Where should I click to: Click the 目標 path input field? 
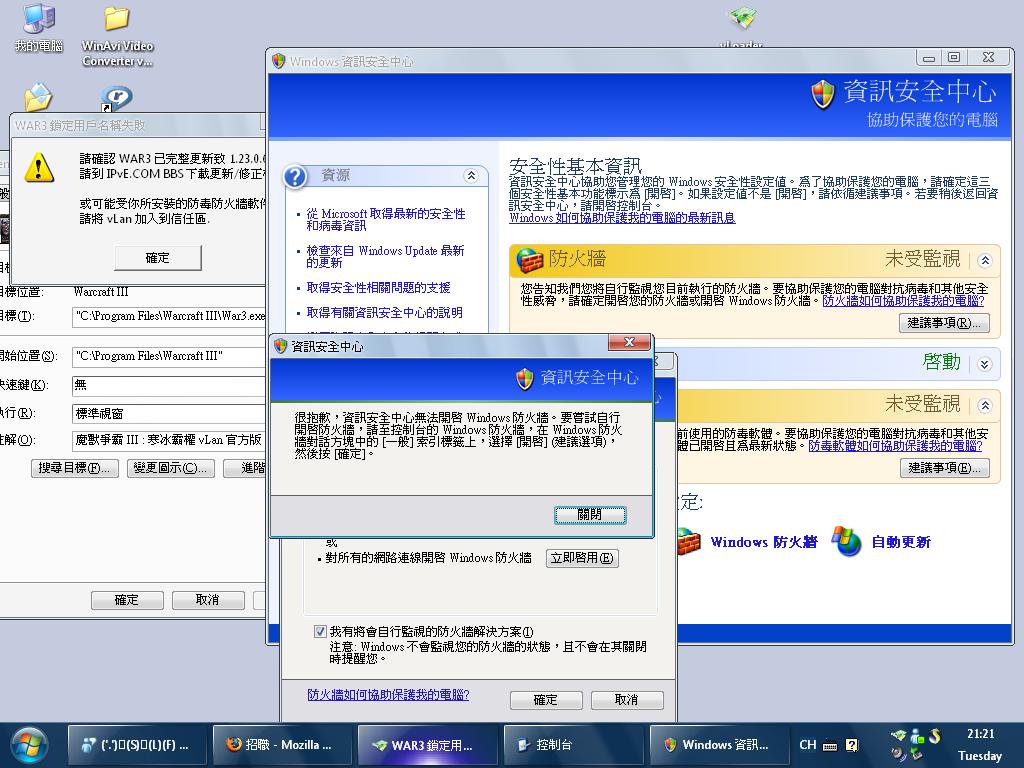click(x=169, y=316)
